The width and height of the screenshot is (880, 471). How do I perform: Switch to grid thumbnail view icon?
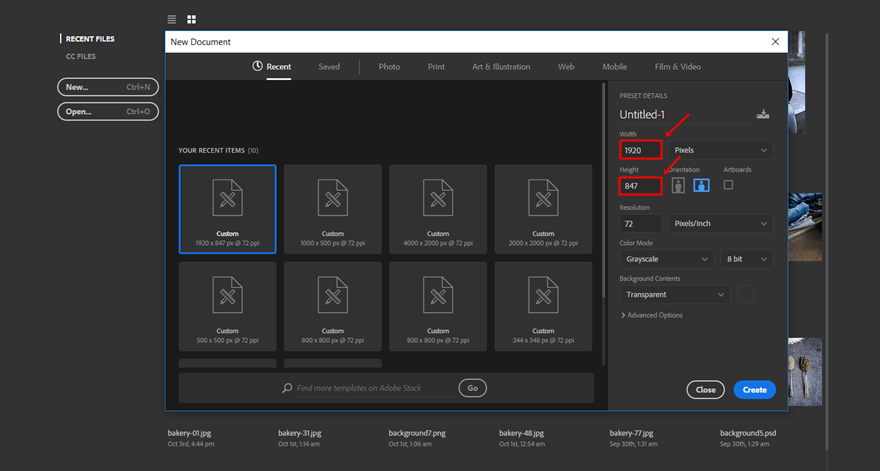click(x=191, y=20)
